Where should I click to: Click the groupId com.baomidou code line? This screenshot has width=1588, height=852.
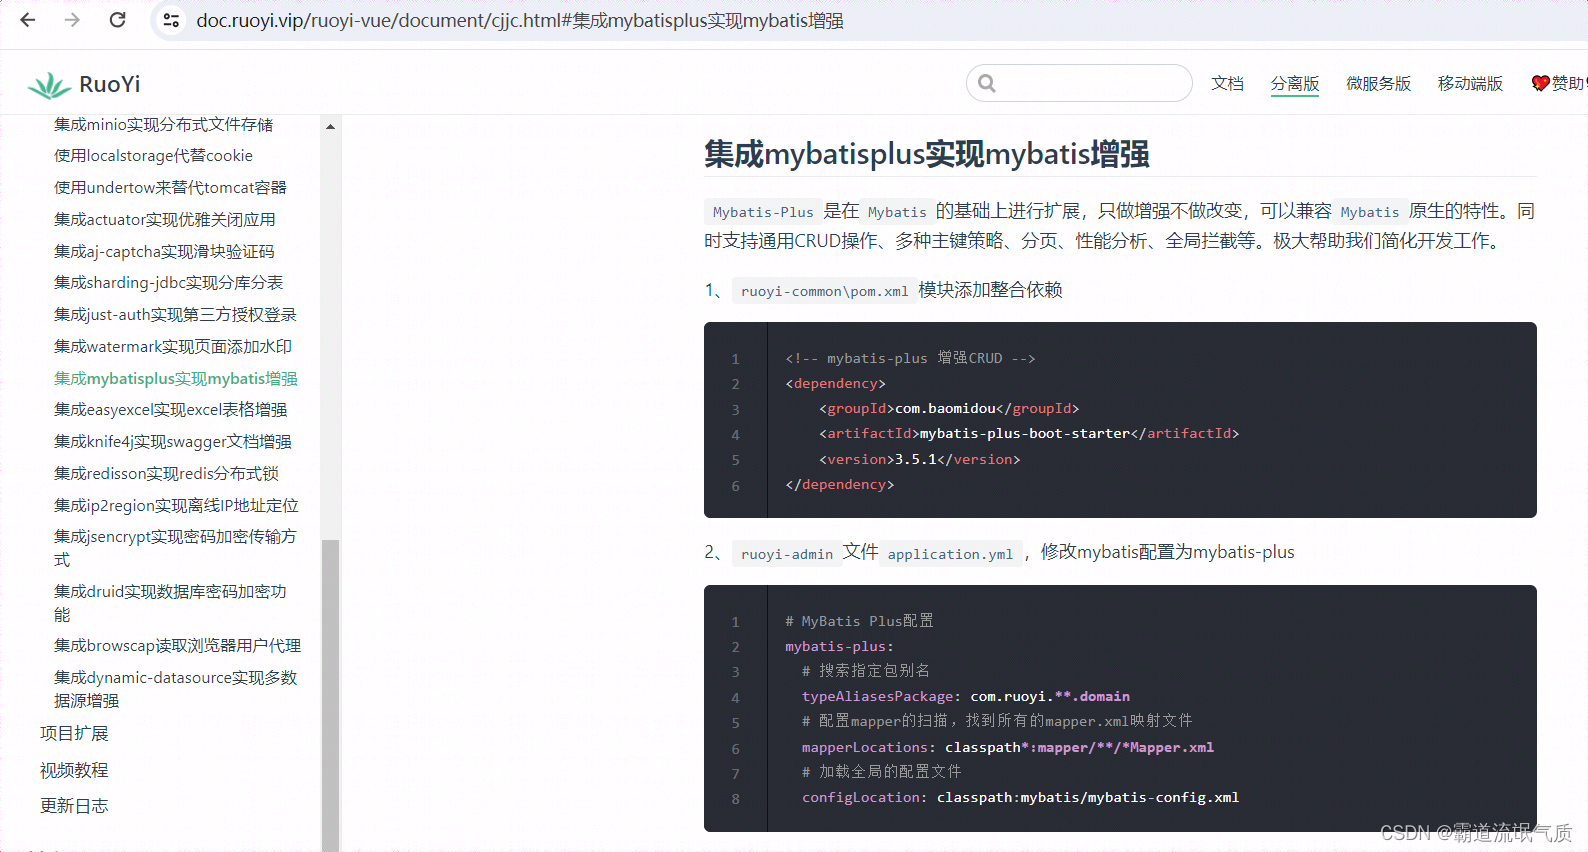point(949,408)
